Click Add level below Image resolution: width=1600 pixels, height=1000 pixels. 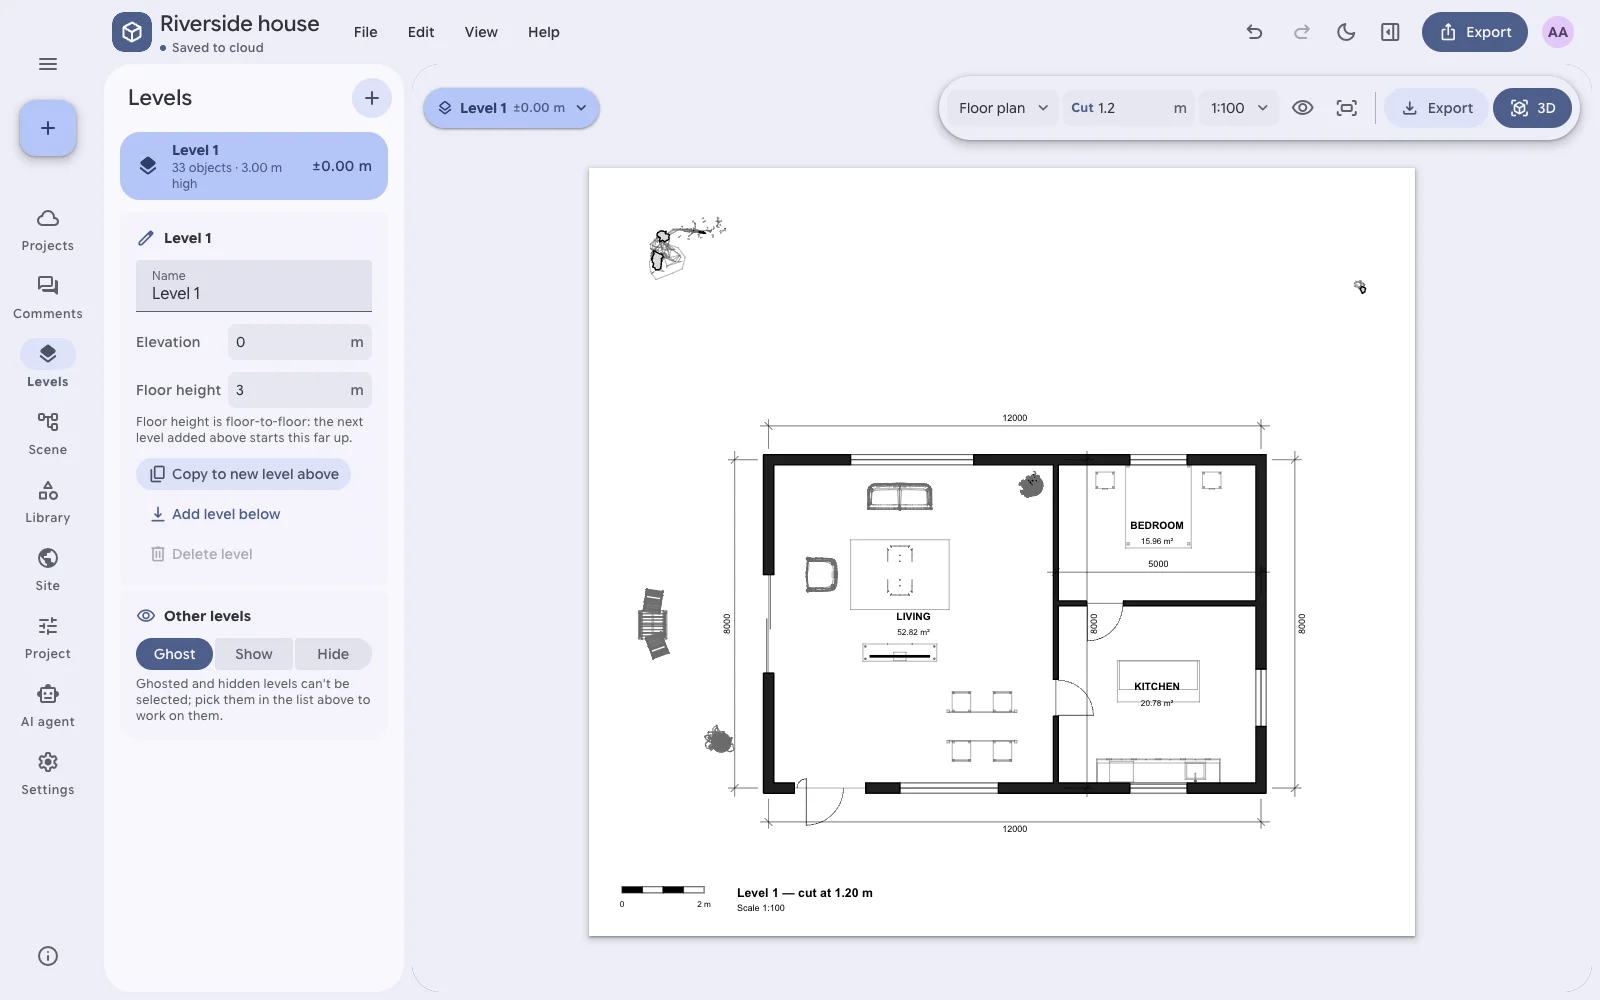(x=215, y=514)
